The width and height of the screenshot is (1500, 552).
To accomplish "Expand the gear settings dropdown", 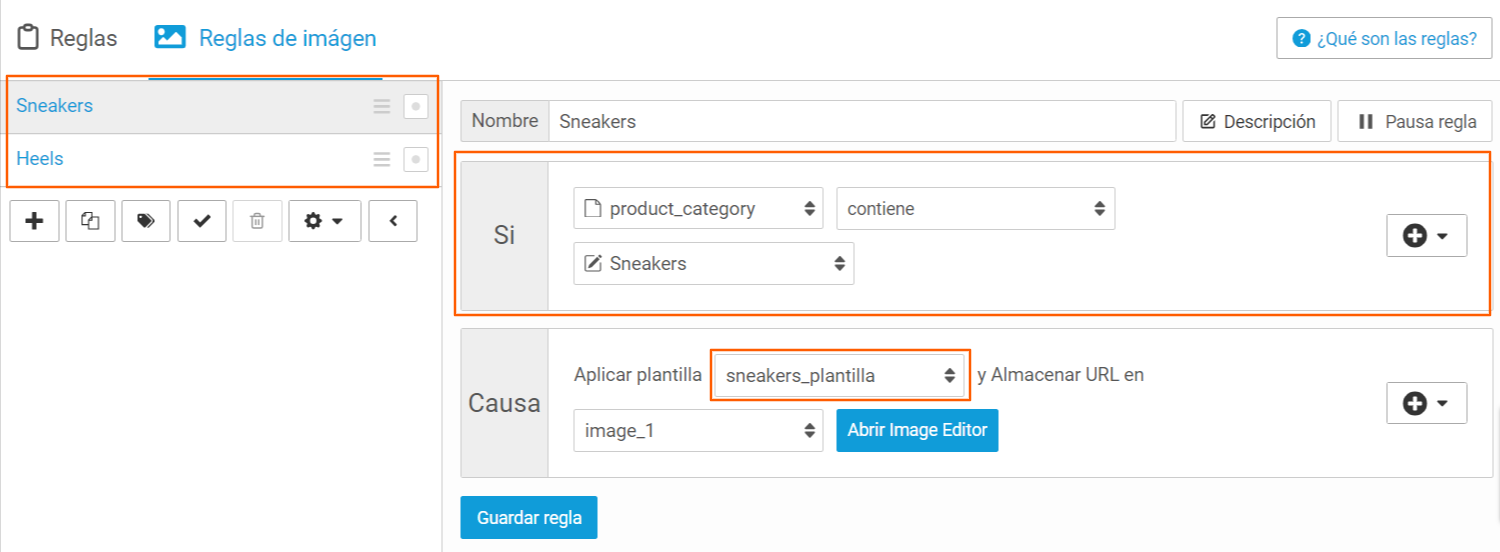I will click(325, 221).
